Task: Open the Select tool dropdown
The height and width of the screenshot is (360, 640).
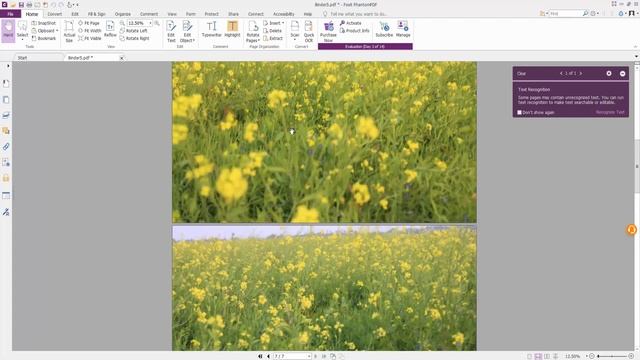Action: [x=22, y=40]
